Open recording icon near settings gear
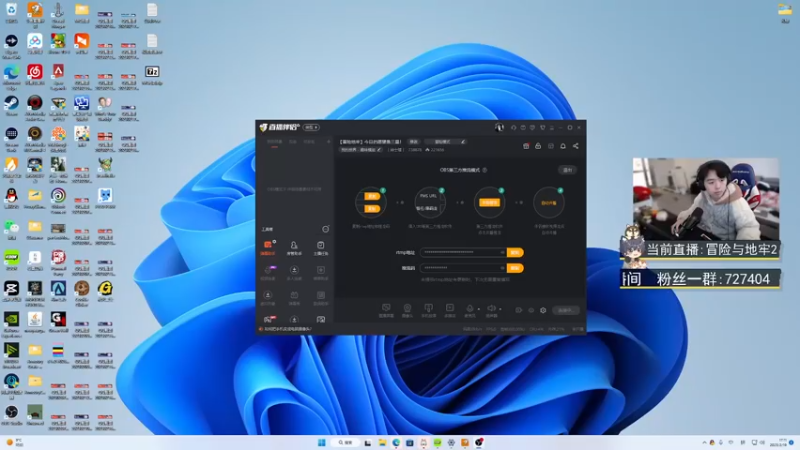The width and height of the screenshot is (800, 450). click(x=518, y=310)
